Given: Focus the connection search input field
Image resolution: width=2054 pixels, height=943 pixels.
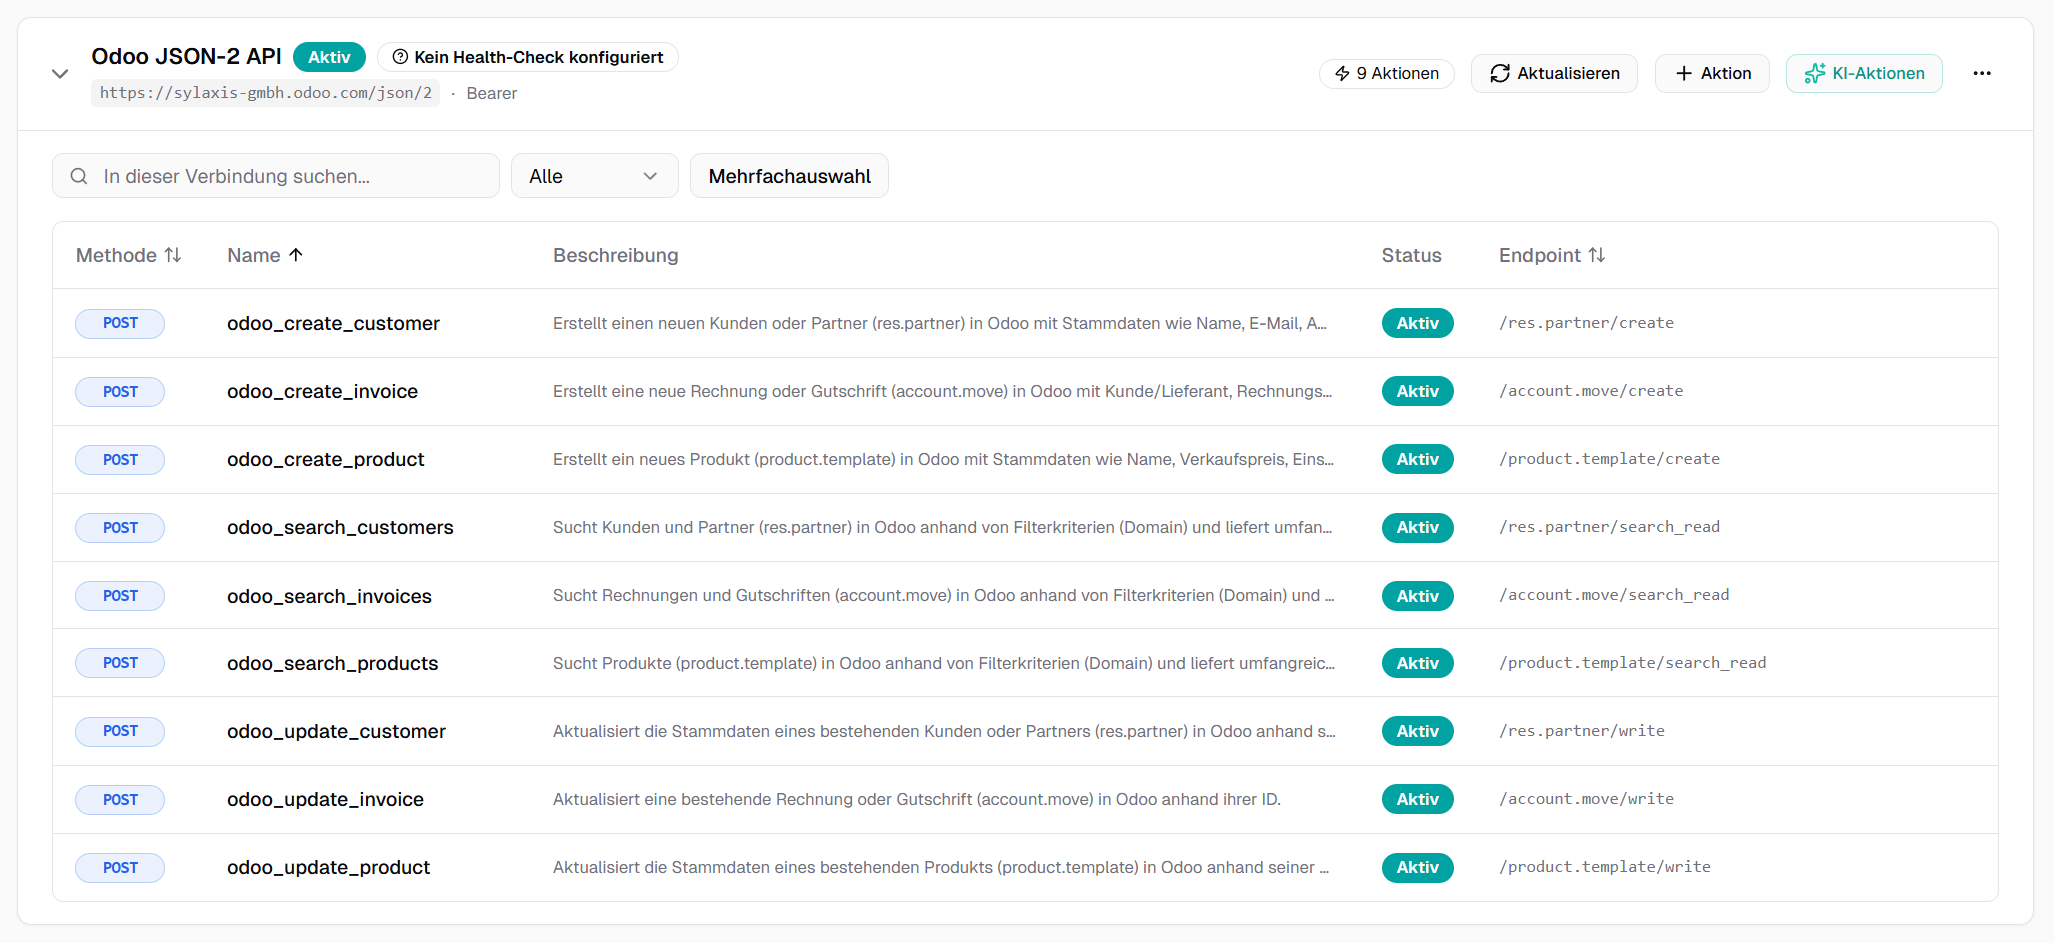Looking at the screenshot, I should coord(276,176).
